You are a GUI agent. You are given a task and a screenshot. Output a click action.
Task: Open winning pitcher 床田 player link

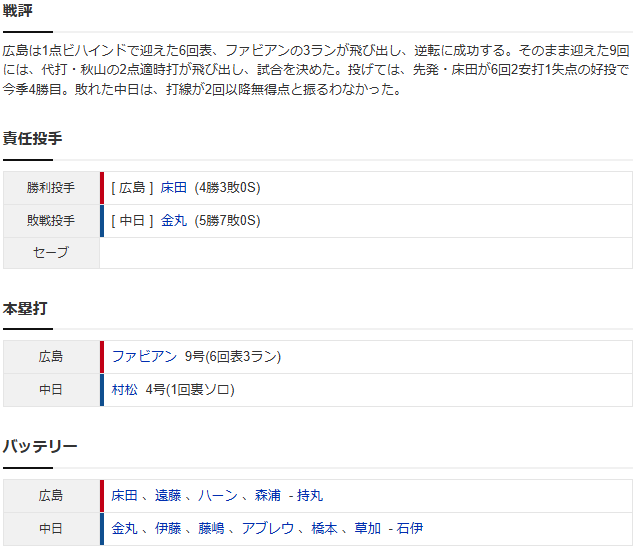[174, 188]
